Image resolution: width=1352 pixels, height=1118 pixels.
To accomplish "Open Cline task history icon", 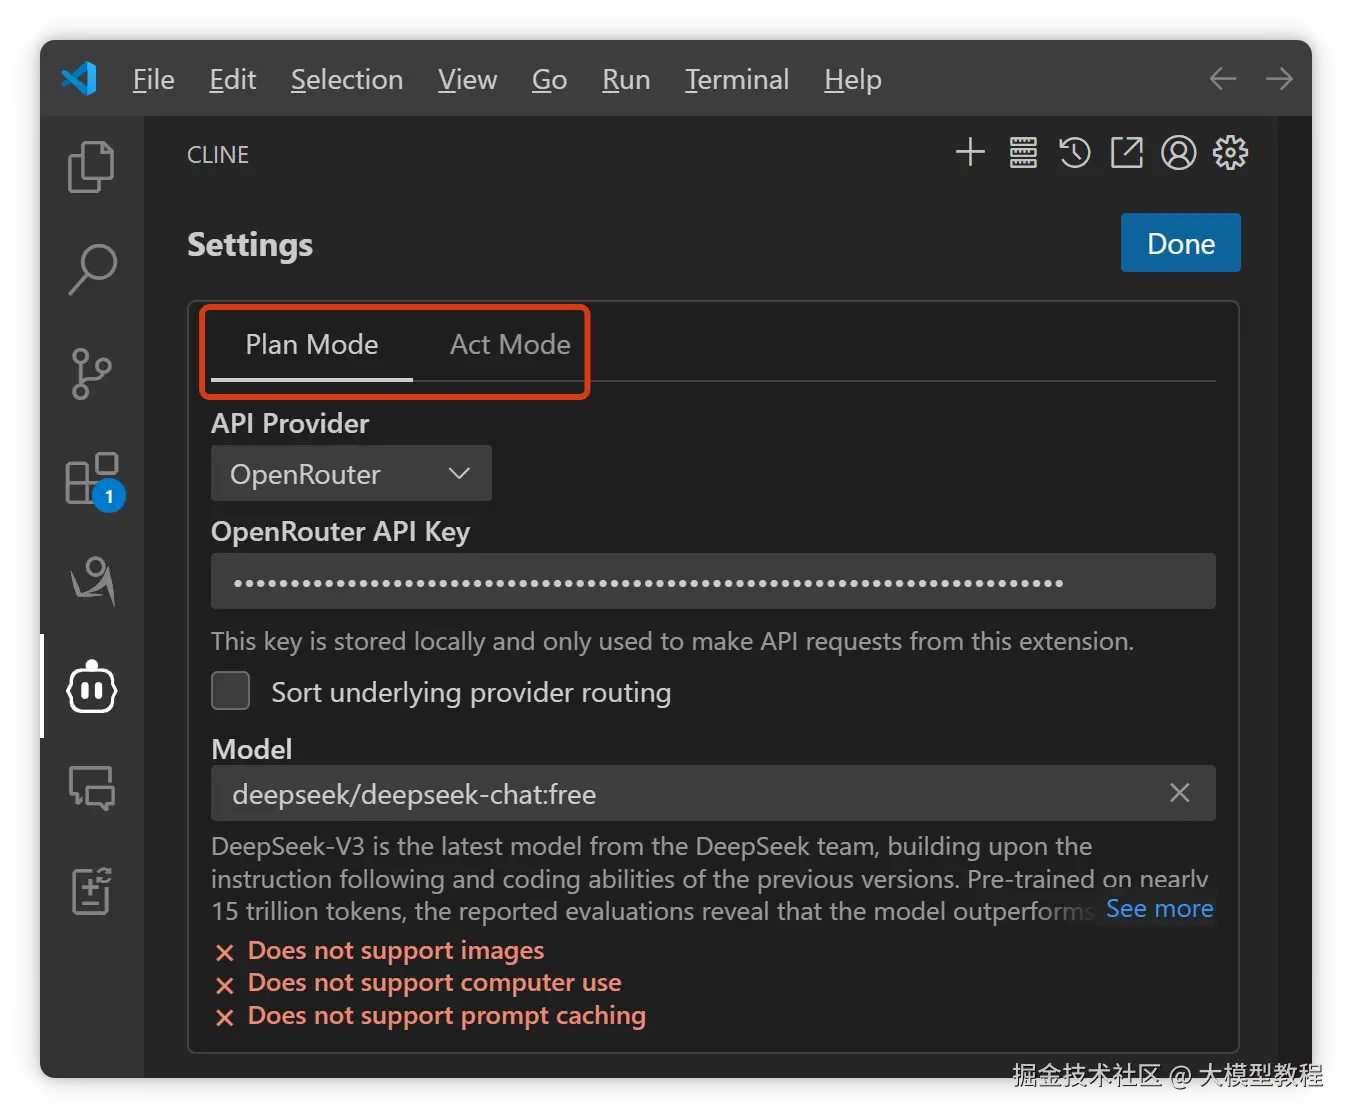I will click(1075, 153).
